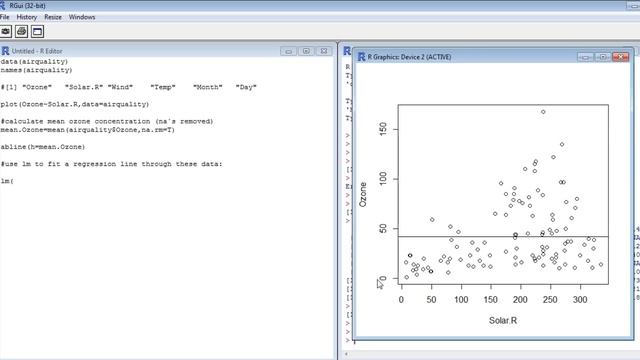Image resolution: width=640 pixels, height=360 pixels.
Task: Click the R logo in RGui title bar
Action: tap(2, 6)
